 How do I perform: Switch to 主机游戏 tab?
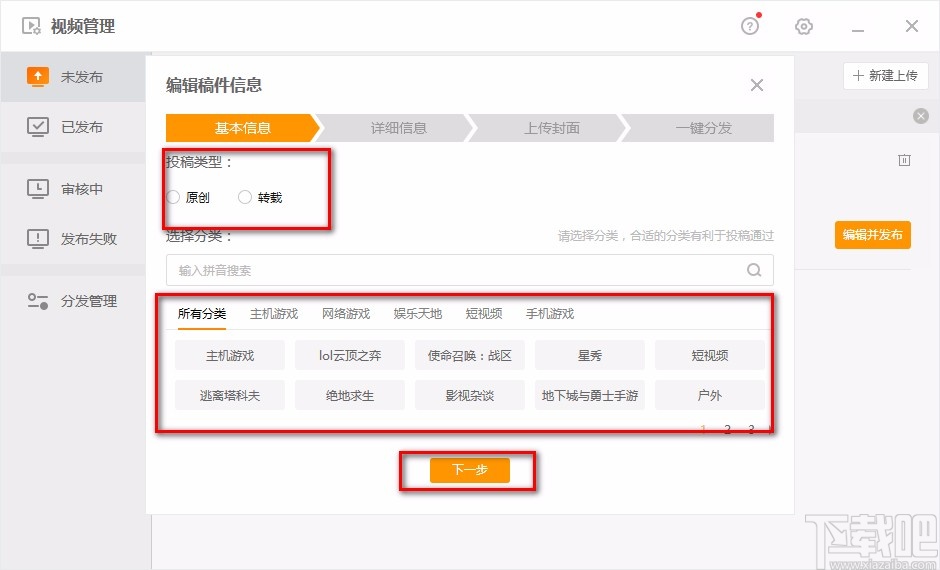(274, 313)
